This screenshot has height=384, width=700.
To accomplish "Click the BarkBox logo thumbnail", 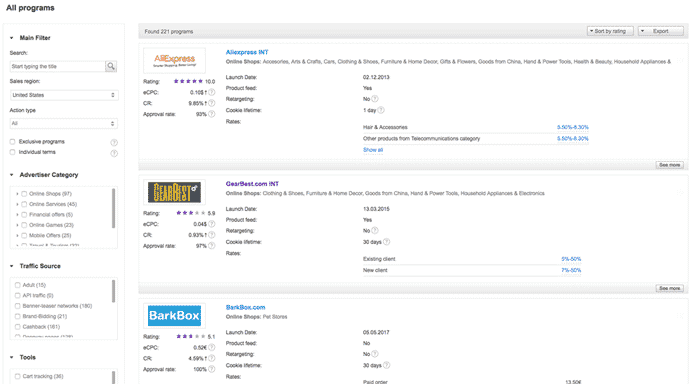I will (x=175, y=316).
